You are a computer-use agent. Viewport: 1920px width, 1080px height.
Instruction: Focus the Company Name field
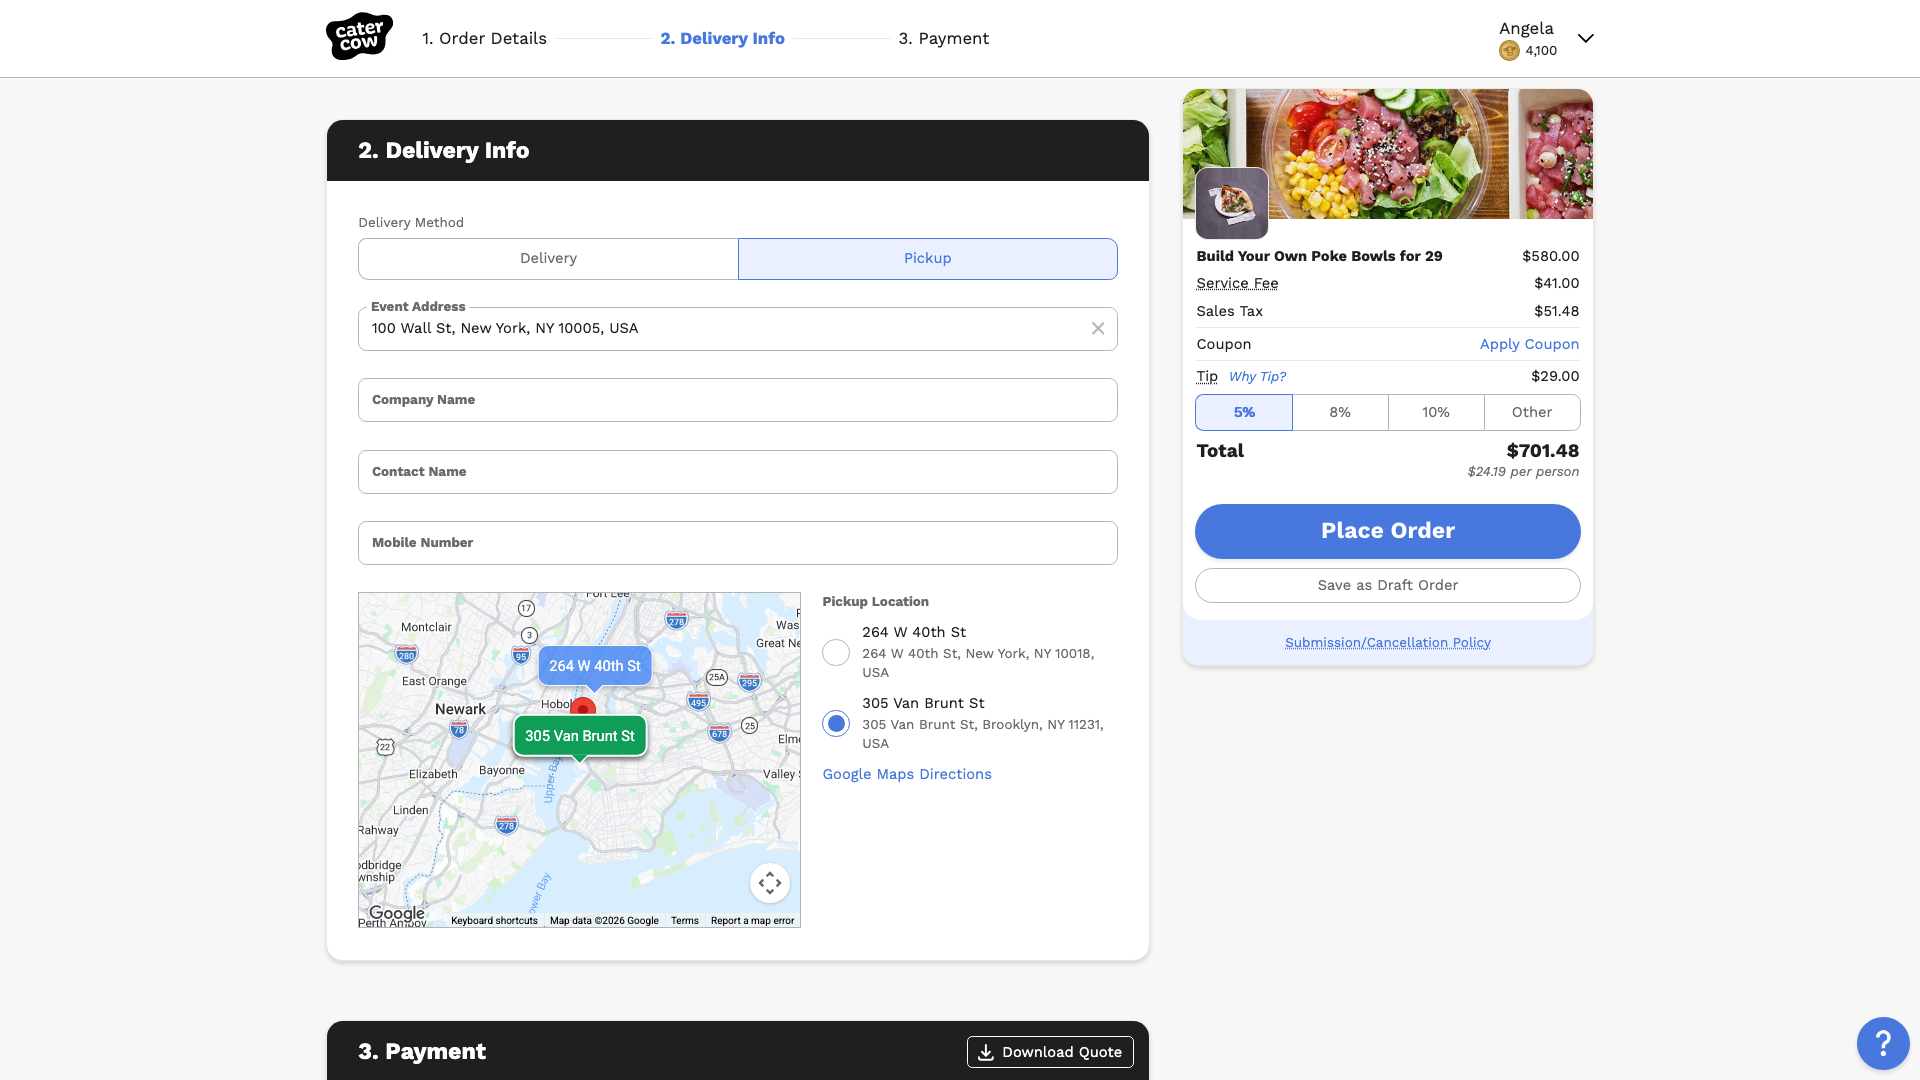tap(738, 400)
